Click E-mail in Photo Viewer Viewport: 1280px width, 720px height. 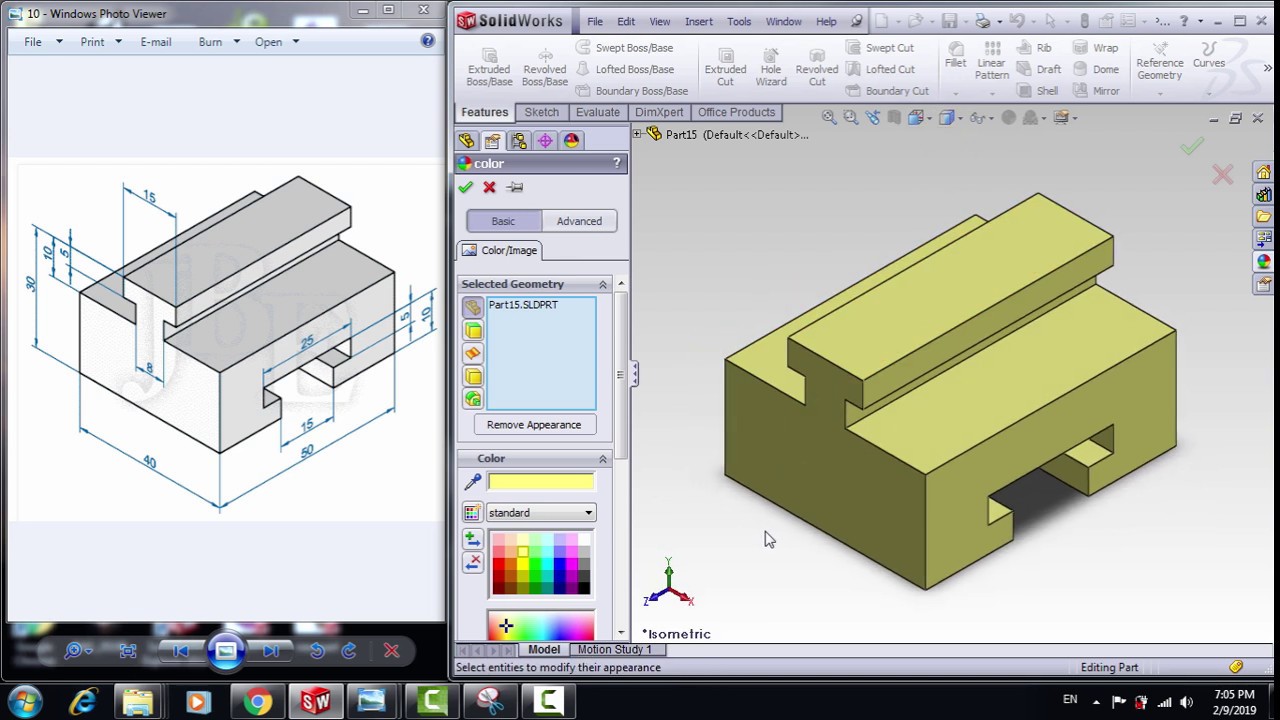(155, 42)
